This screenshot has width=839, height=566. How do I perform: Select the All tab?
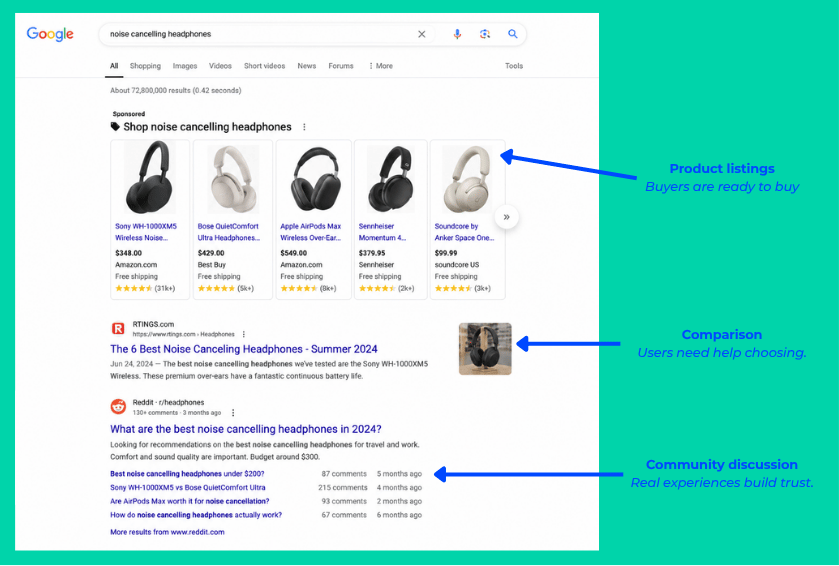(114, 66)
